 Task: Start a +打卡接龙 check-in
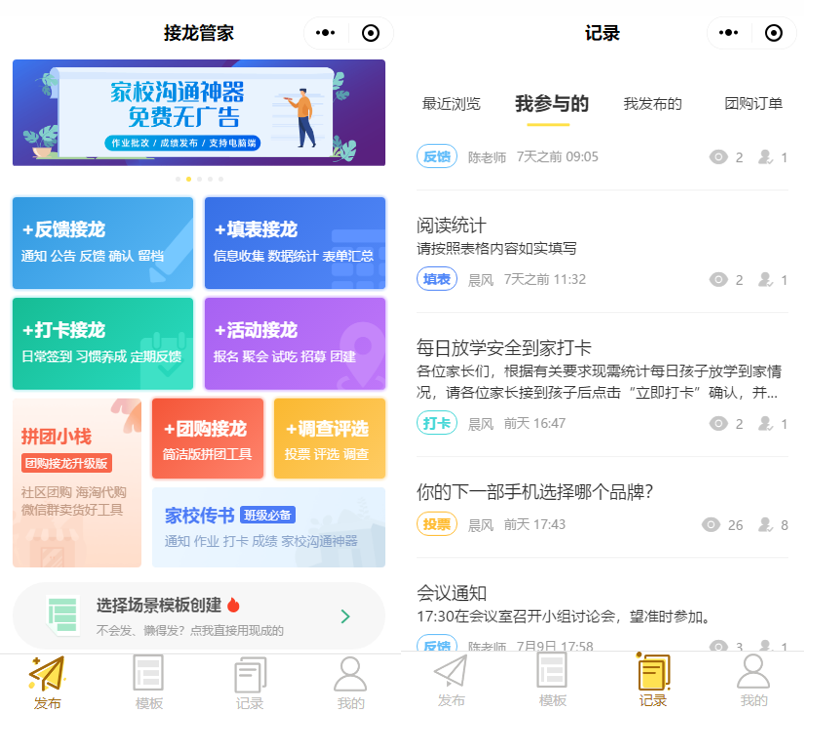click(103, 343)
